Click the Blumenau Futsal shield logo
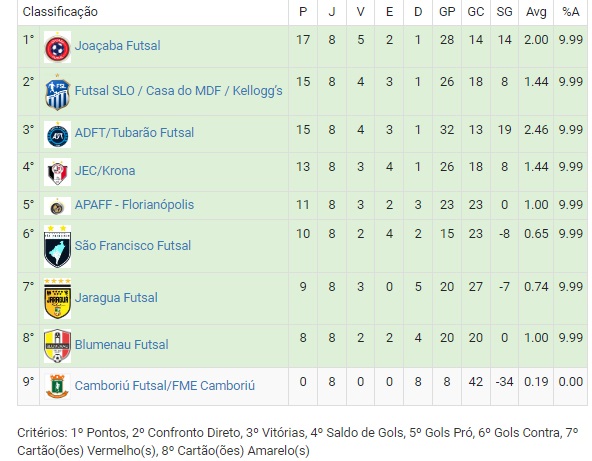592x461 pixels. (x=57, y=346)
